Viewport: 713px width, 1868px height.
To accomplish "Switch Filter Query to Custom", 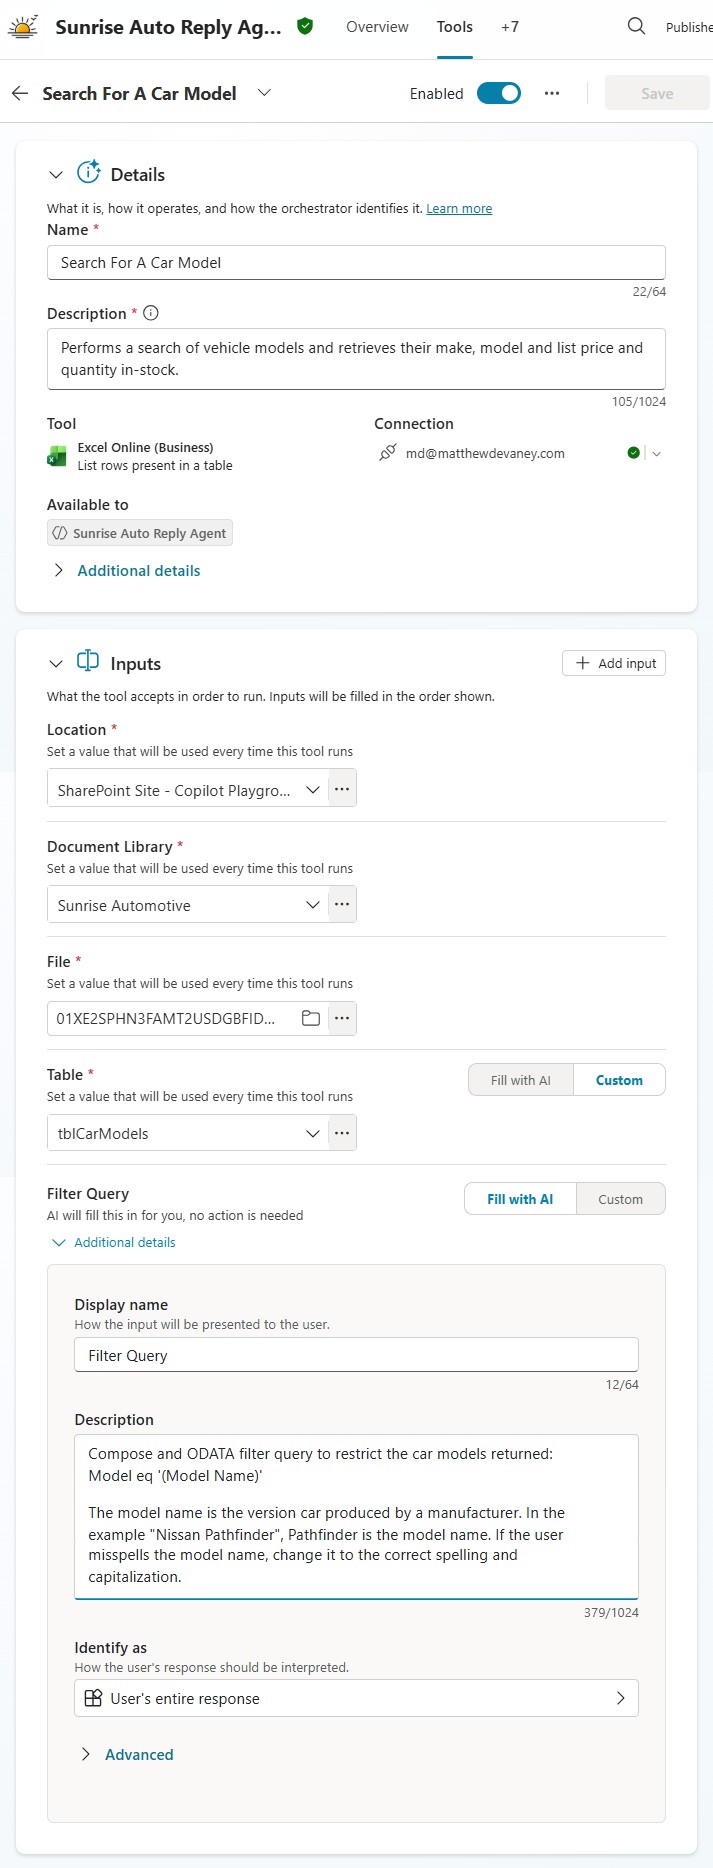I will (620, 1199).
